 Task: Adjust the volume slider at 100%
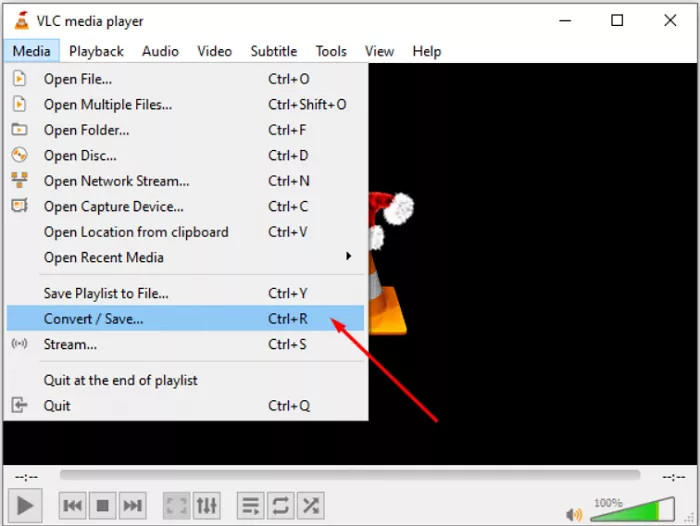coord(632,509)
